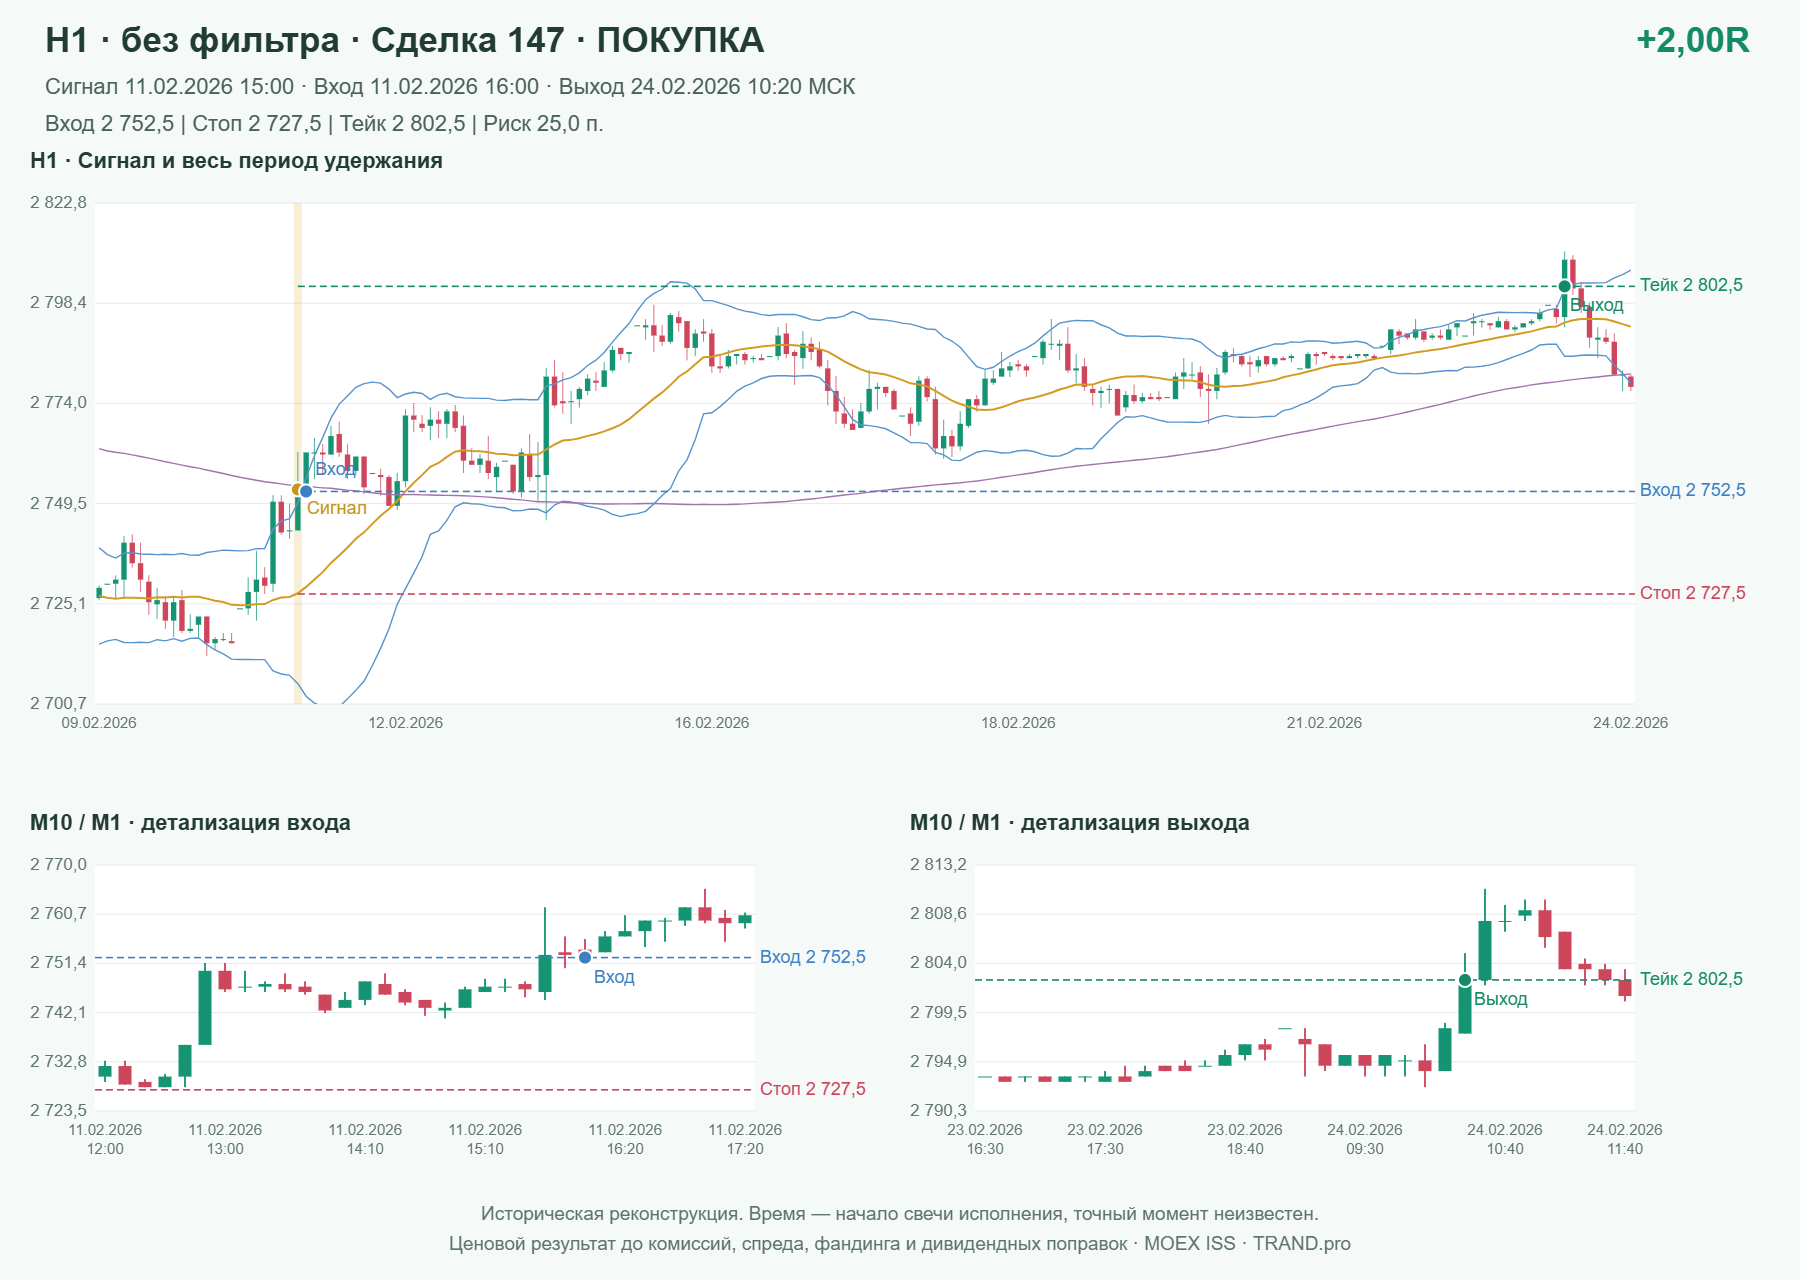Click the signal, entry and exit dates line

point(450,87)
